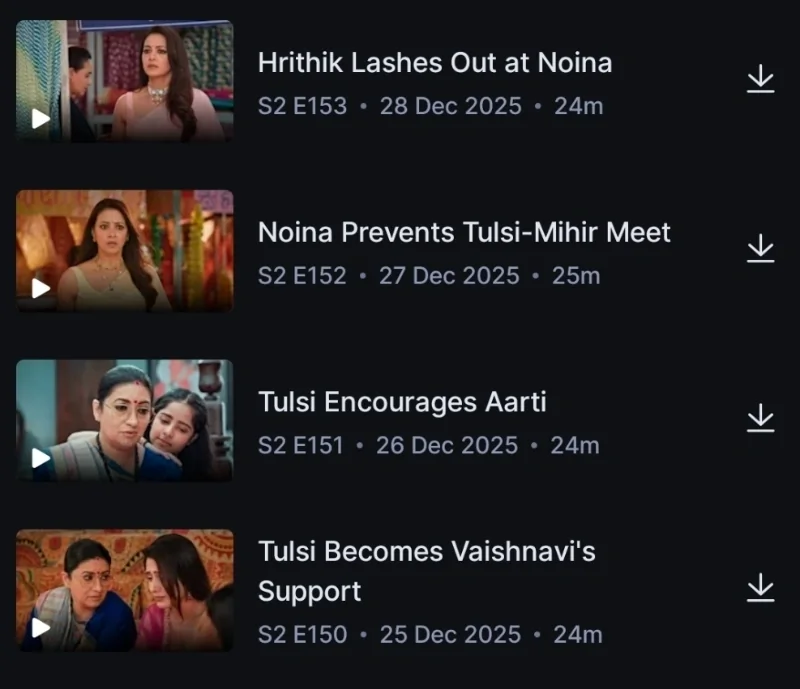Download the Tulsi Encourages Aarti episode
The width and height of the screenshot is (800, 689).
(x=761, y=418)
